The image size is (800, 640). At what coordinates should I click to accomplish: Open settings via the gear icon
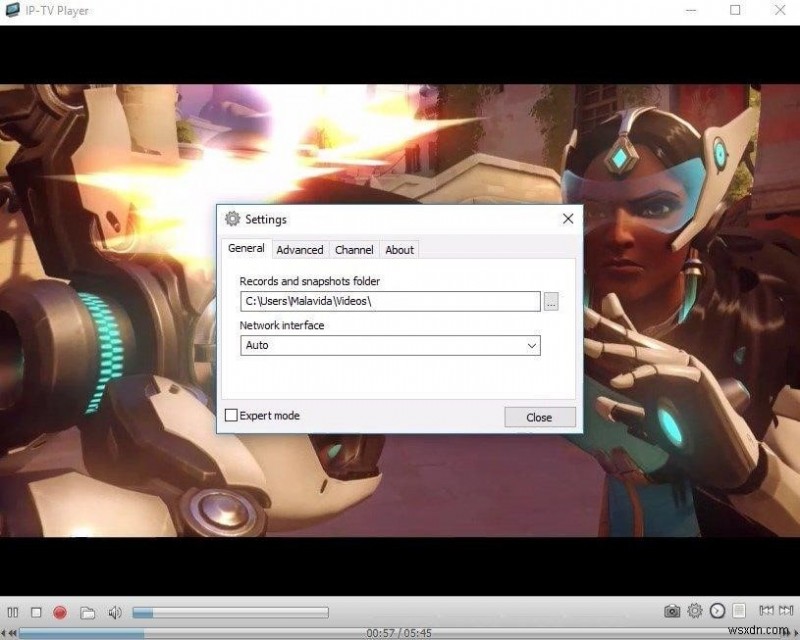click(x=694, y=611)
